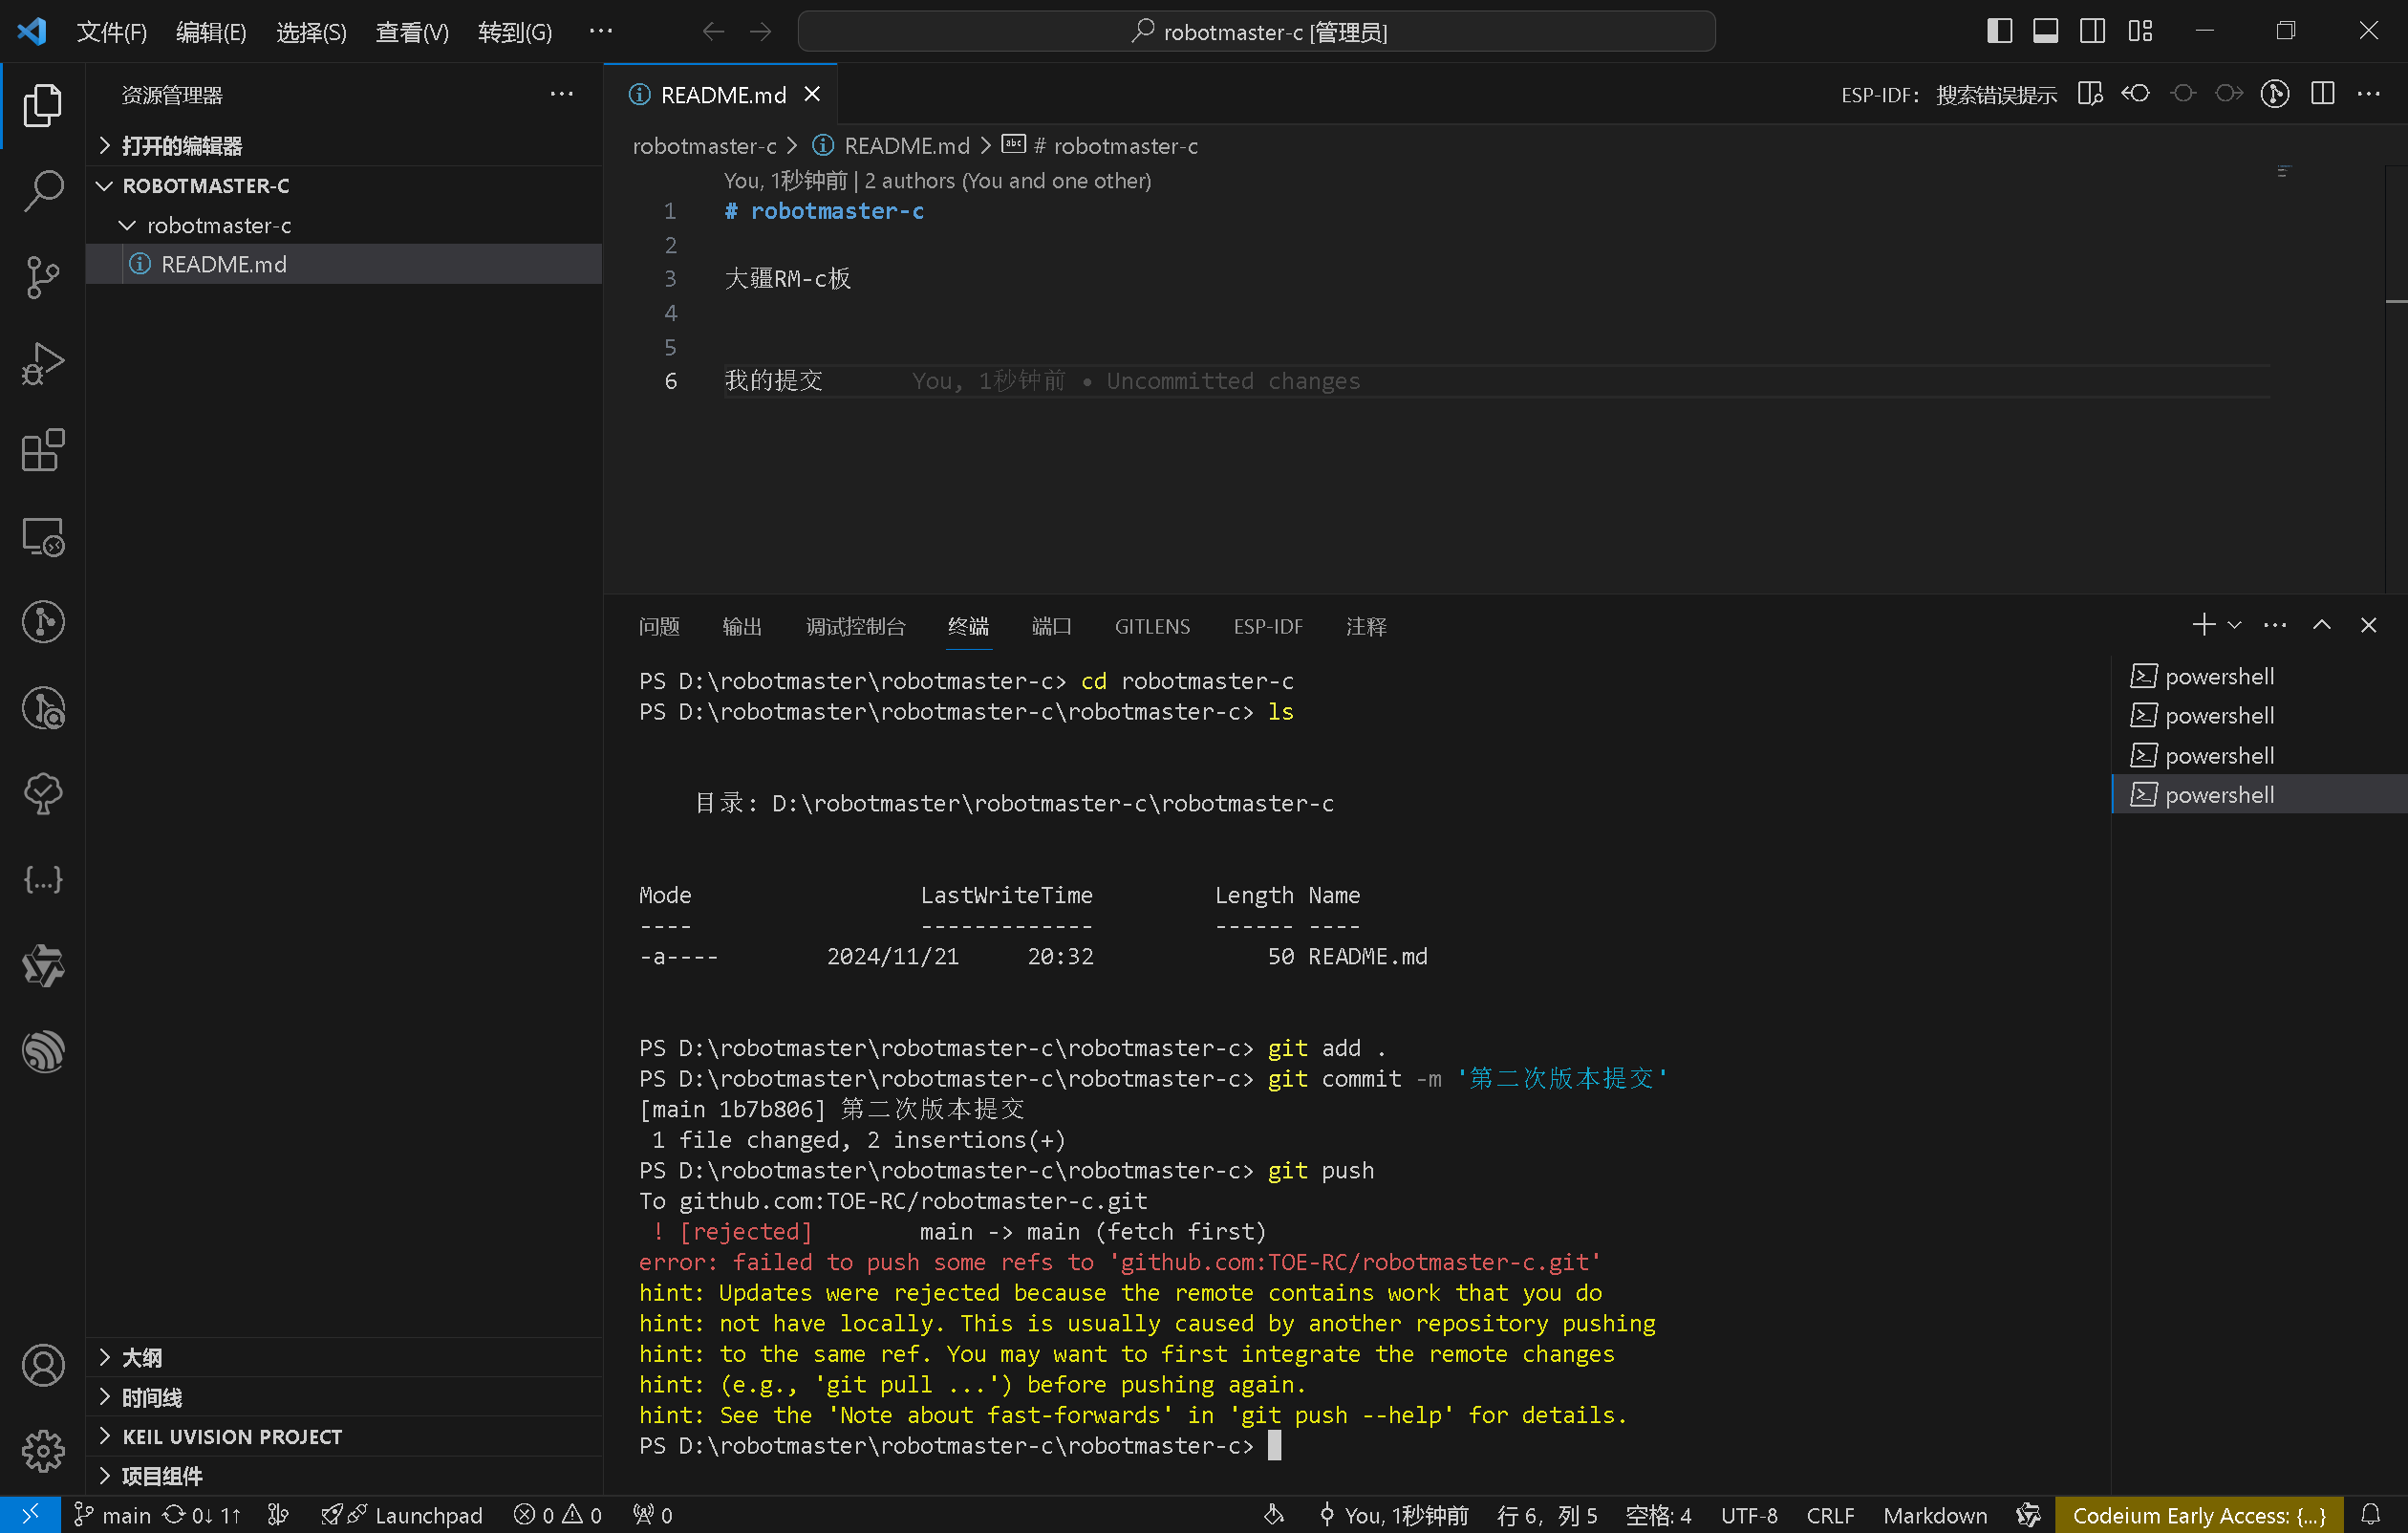This screenshot has height=1533, width=2408.
Task: Open the GitLens Inspect view
Action: pyautogui.click(x=43, y=708)
